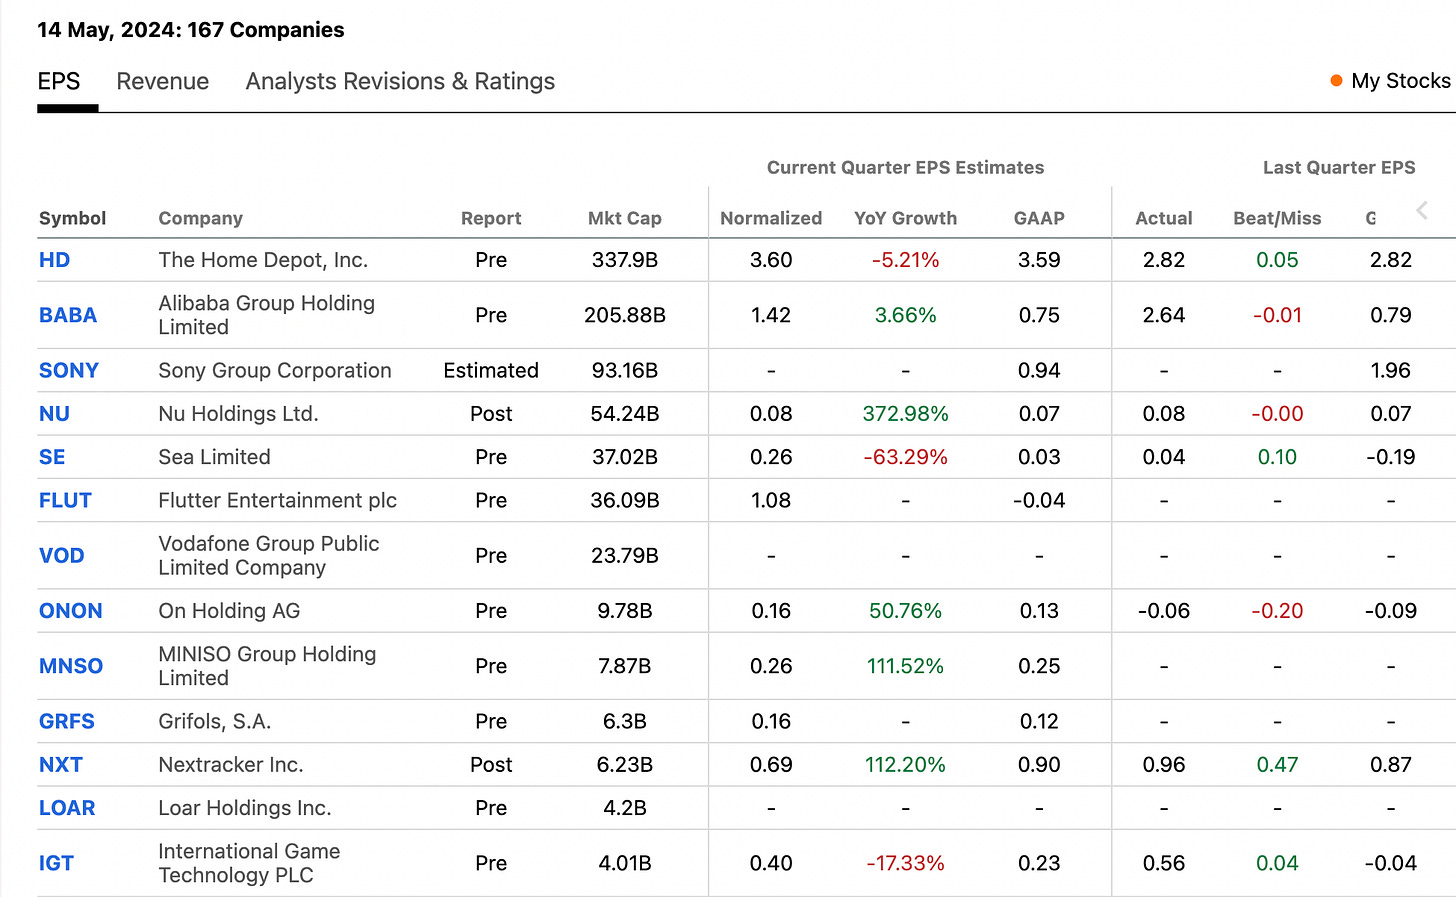This screenshot has height=897, width=1456.
Task: Click MINISO Group Holding Limited name
Action: [267, 666]
